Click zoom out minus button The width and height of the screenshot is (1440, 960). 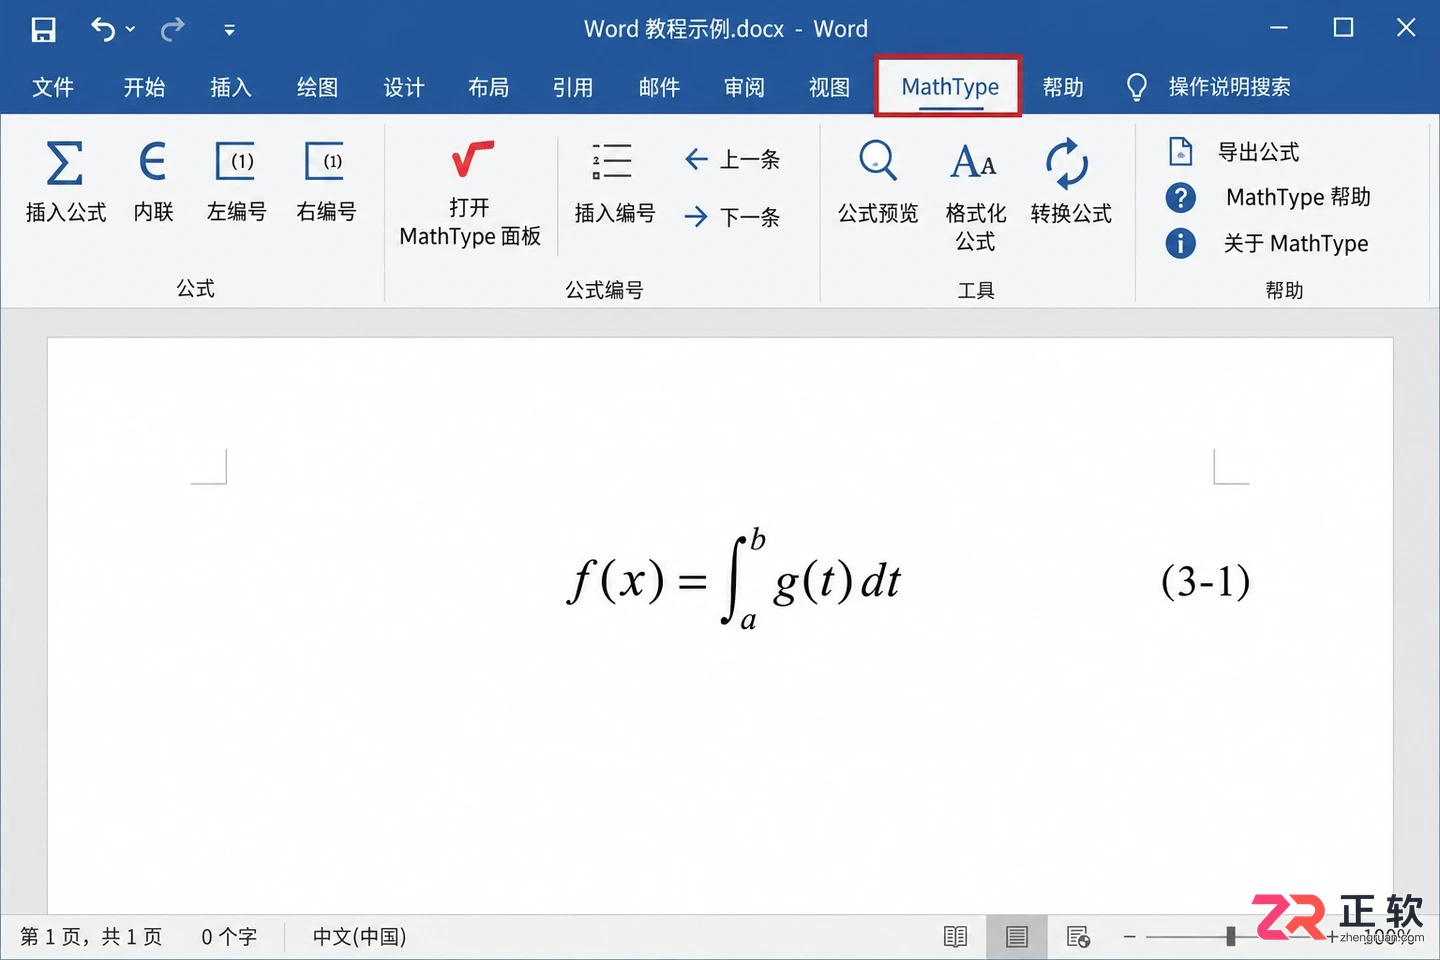[x=1129, y=937]
